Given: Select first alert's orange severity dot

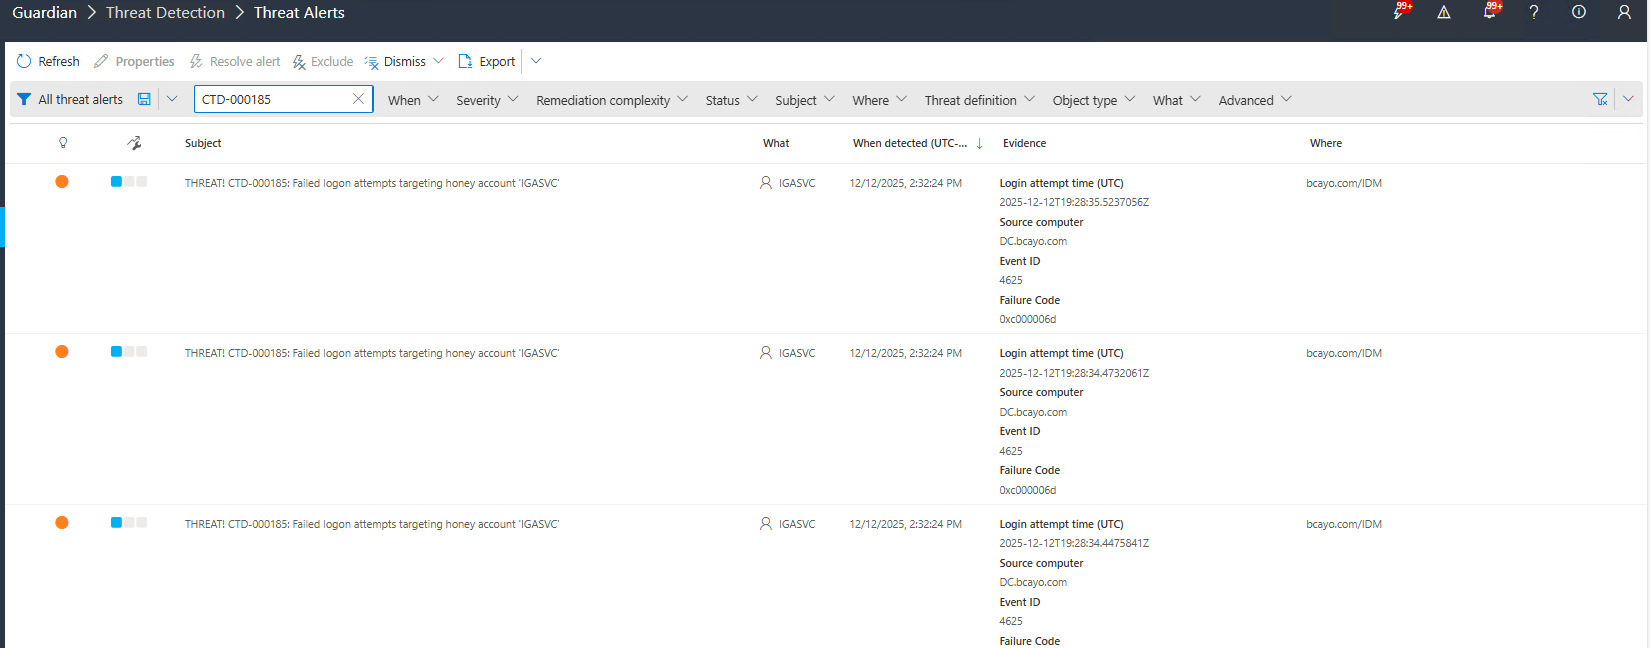Looking at the screenshot, I should (62, 182).
